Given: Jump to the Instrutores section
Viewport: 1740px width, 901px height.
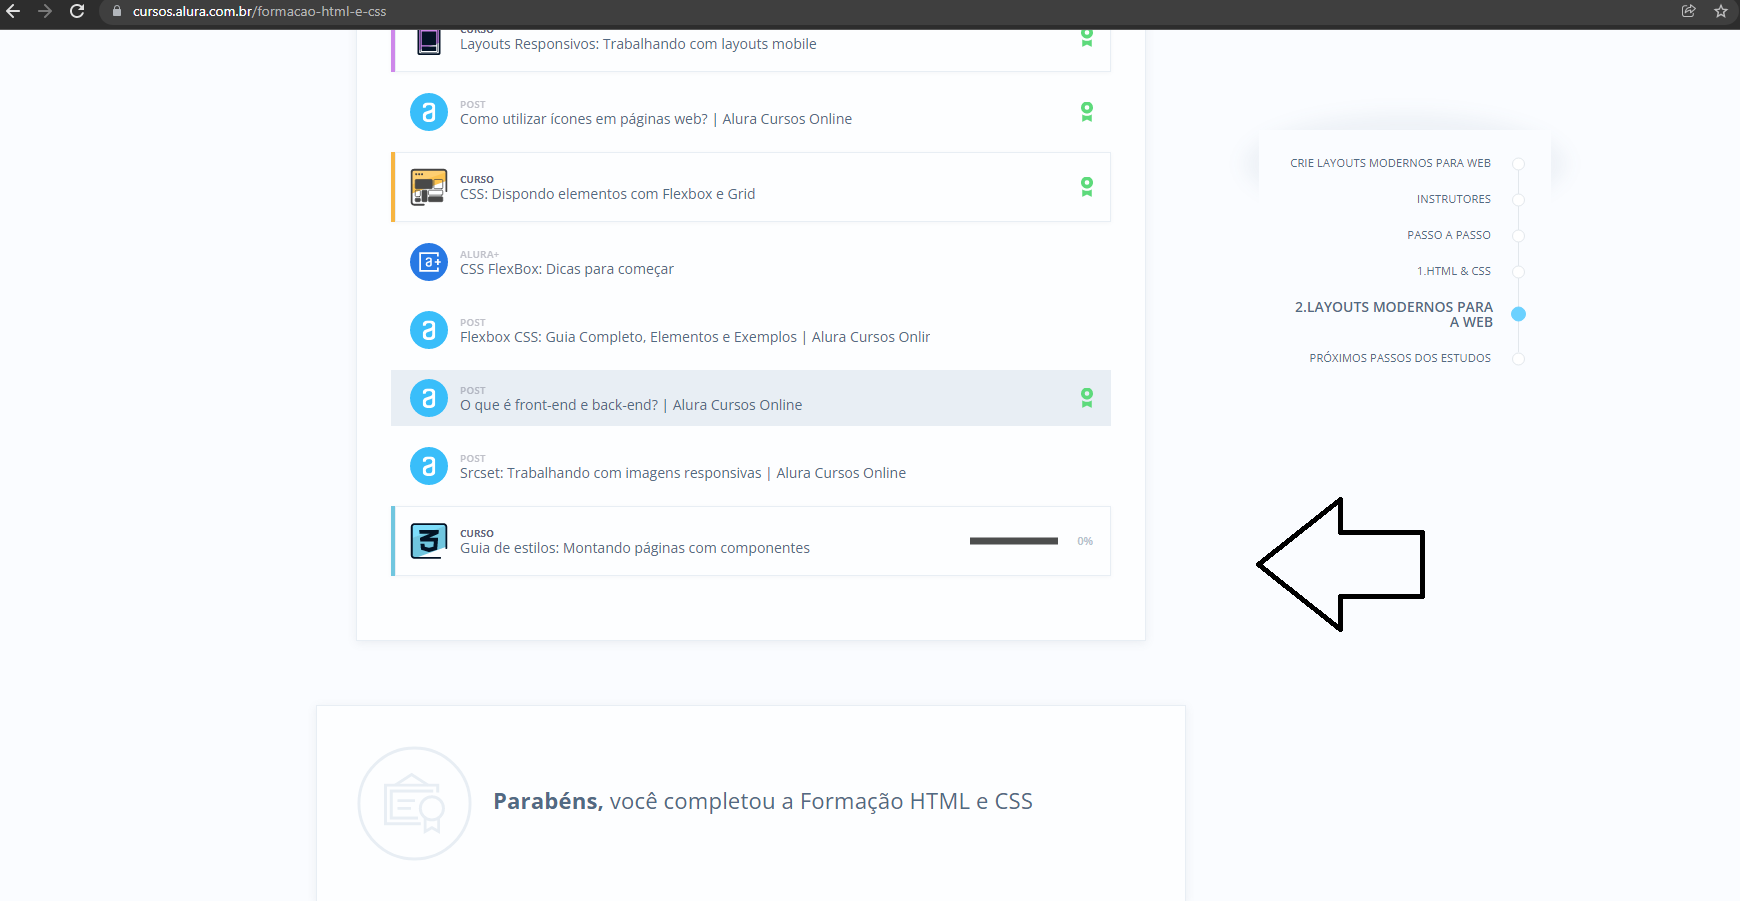Looking at the screenshot, I should coord(1453,199).
